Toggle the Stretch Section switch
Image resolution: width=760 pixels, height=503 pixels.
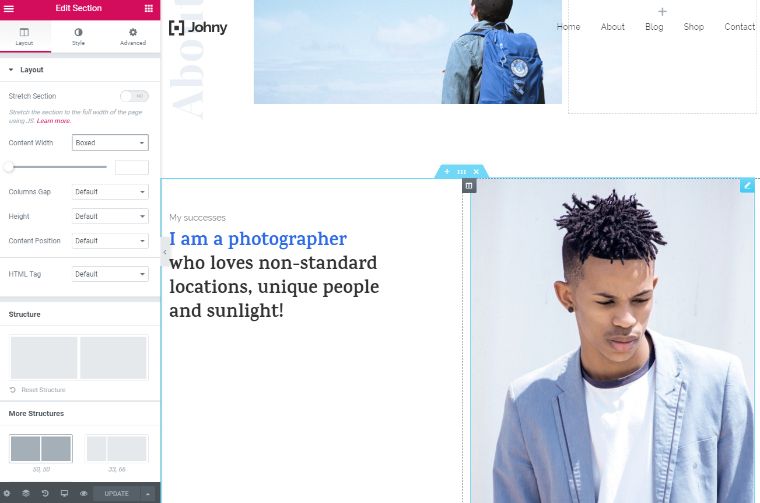(x=134, y=96)
